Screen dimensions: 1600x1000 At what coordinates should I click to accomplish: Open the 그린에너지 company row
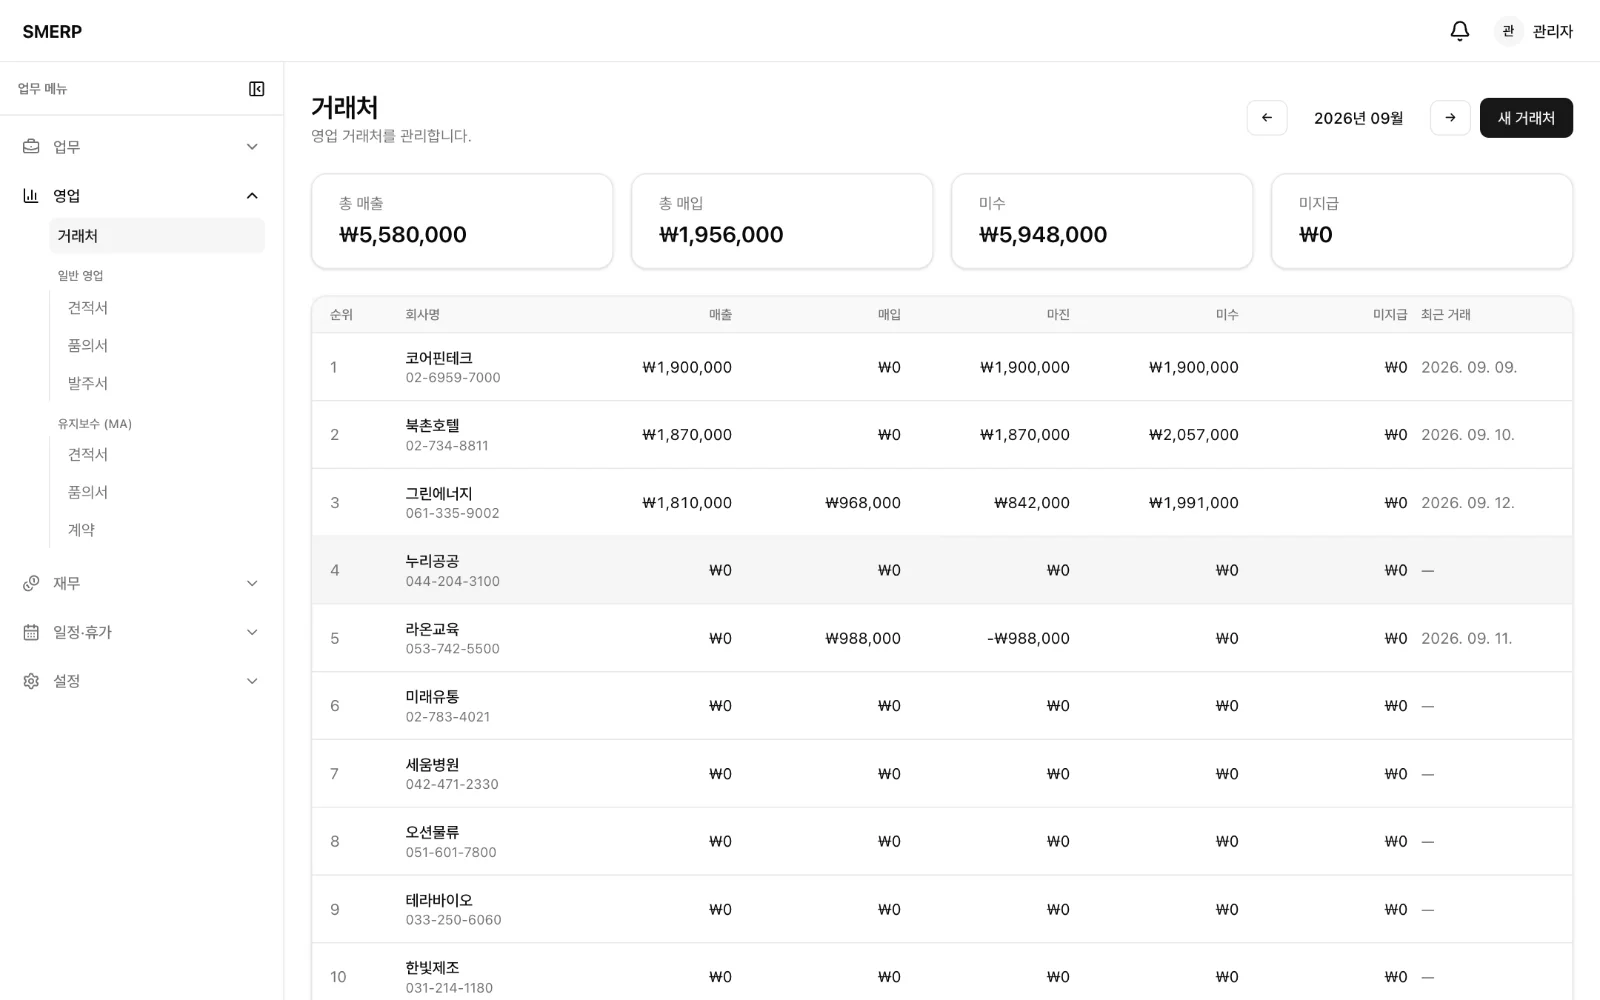coord(942,503)
